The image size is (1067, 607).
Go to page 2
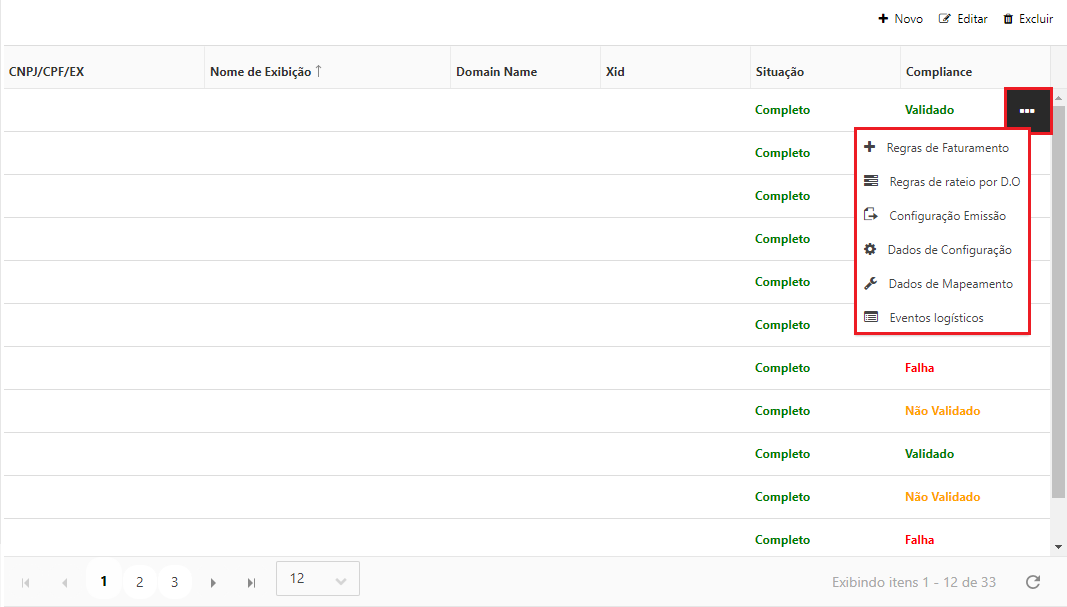coord(139,582)
